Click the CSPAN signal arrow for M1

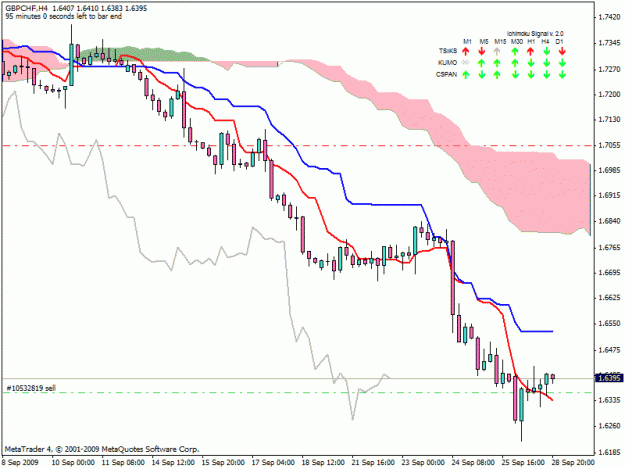click(466, 75)
